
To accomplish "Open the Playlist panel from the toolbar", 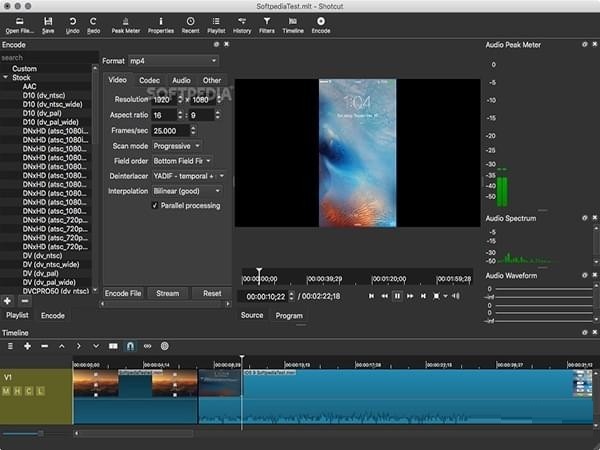I will [x=216, y=26].
